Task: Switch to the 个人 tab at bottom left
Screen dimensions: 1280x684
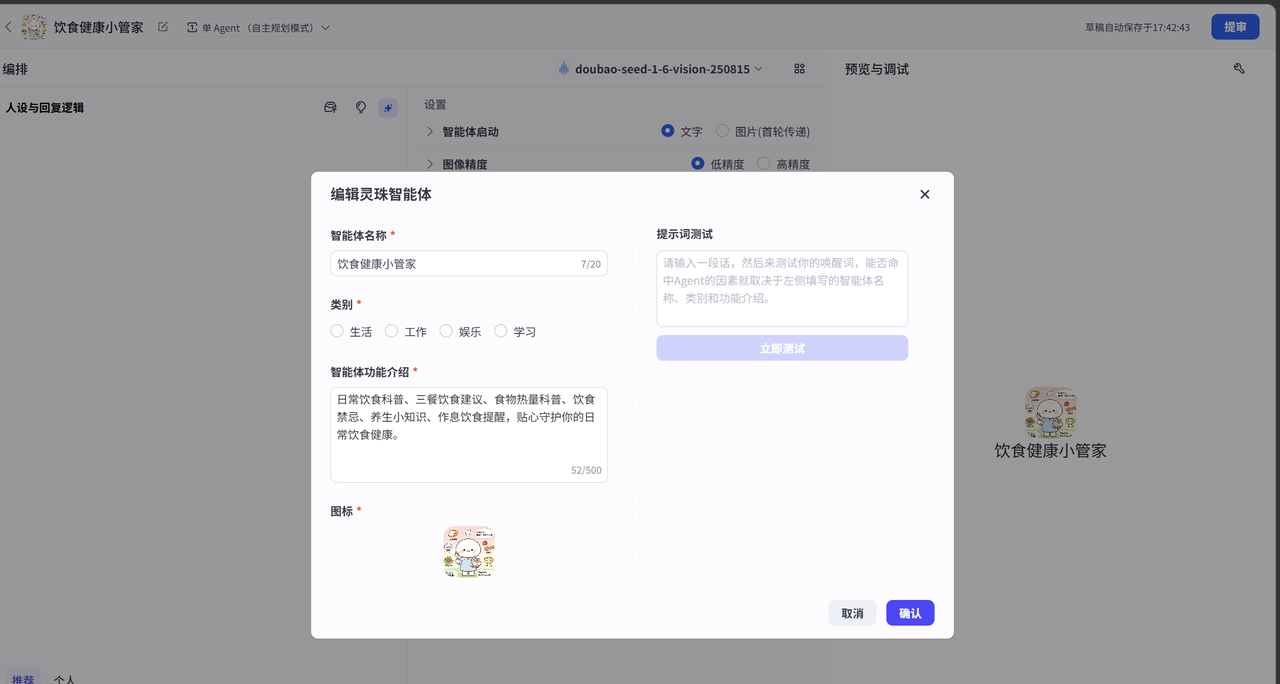Action: point(64,678)
